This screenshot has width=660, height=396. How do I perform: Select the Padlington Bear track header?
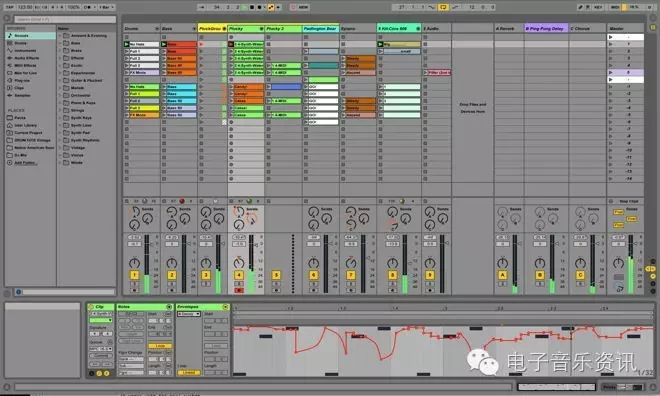pos(321,28)
